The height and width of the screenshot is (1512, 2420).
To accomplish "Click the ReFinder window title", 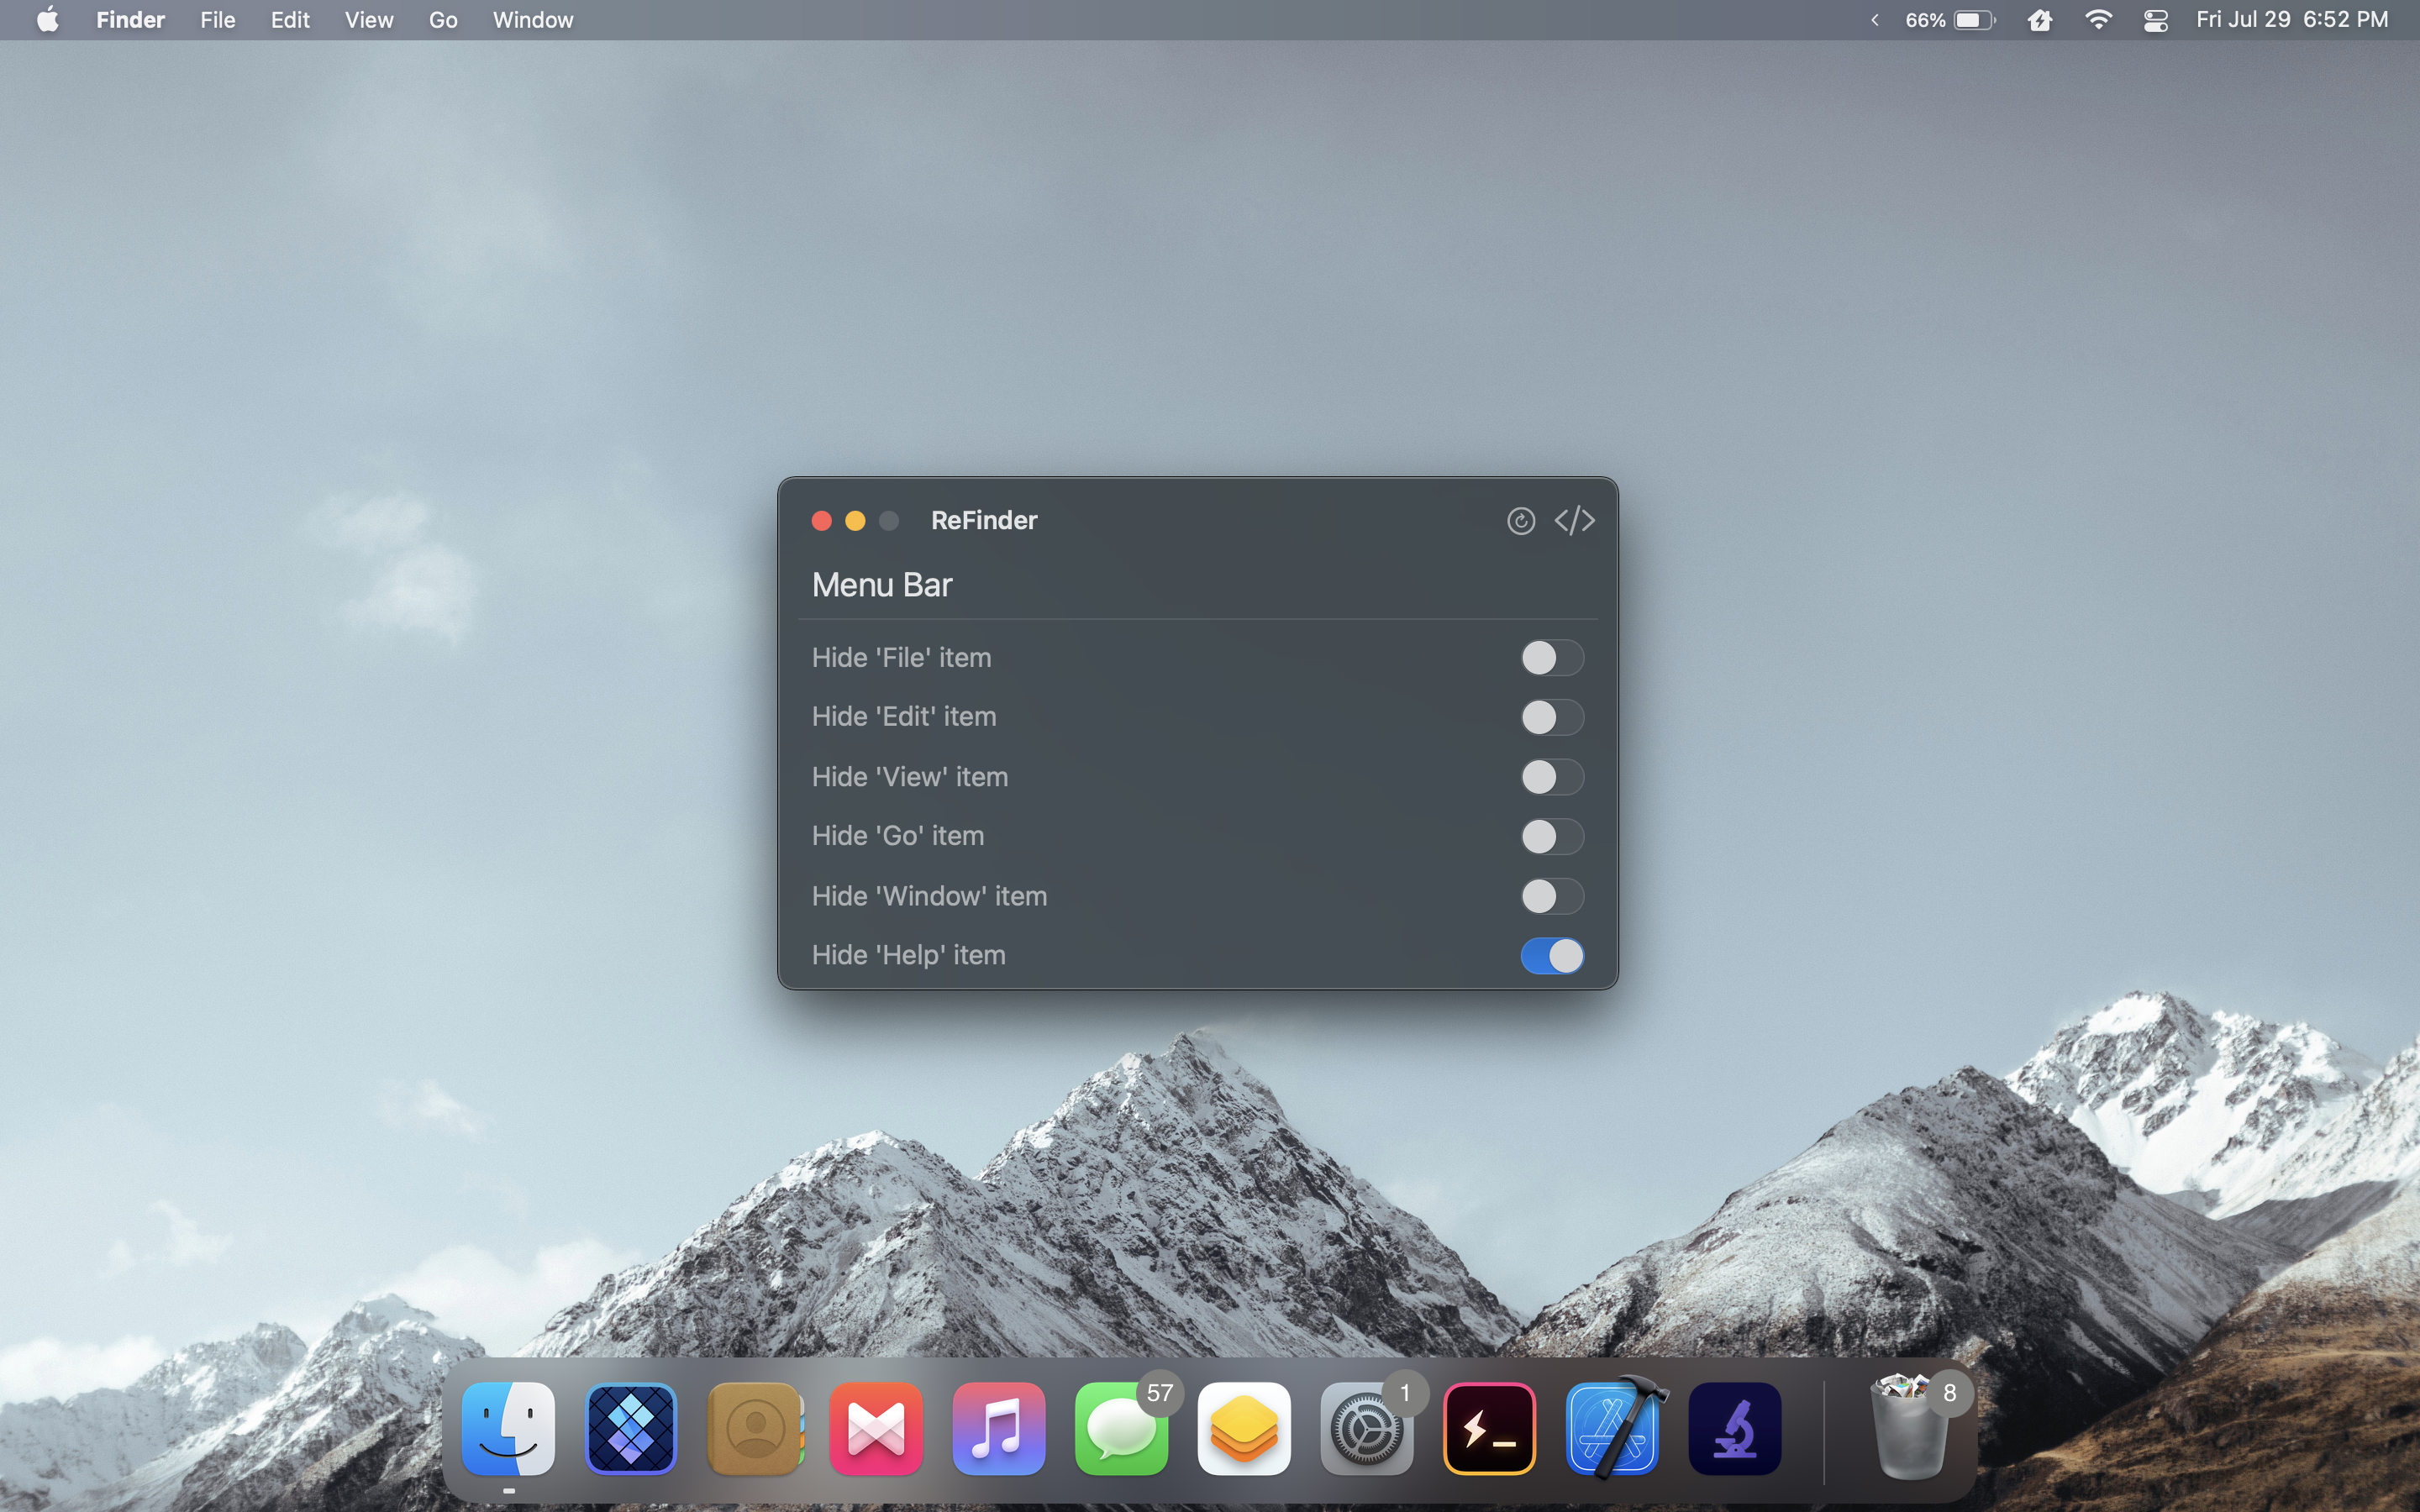I will click(984, 521).
